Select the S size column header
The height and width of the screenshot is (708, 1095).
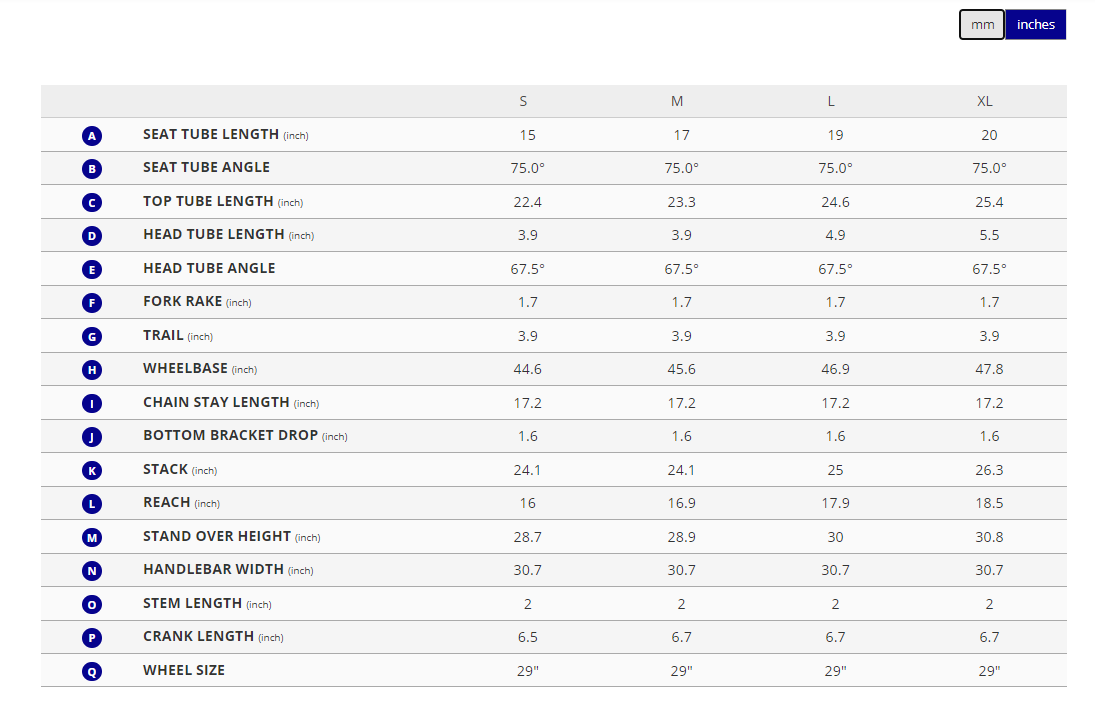523,102
